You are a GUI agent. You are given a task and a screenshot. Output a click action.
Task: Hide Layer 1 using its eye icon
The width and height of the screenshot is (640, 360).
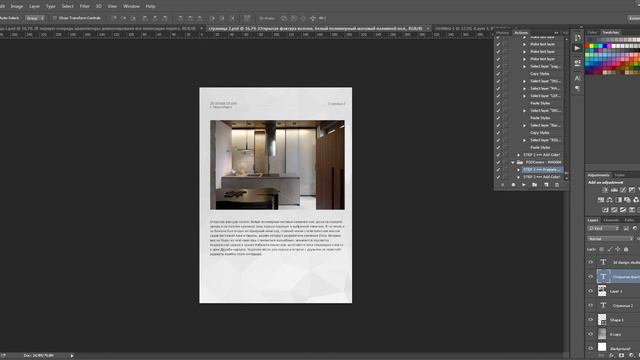[x=591, y=291]
